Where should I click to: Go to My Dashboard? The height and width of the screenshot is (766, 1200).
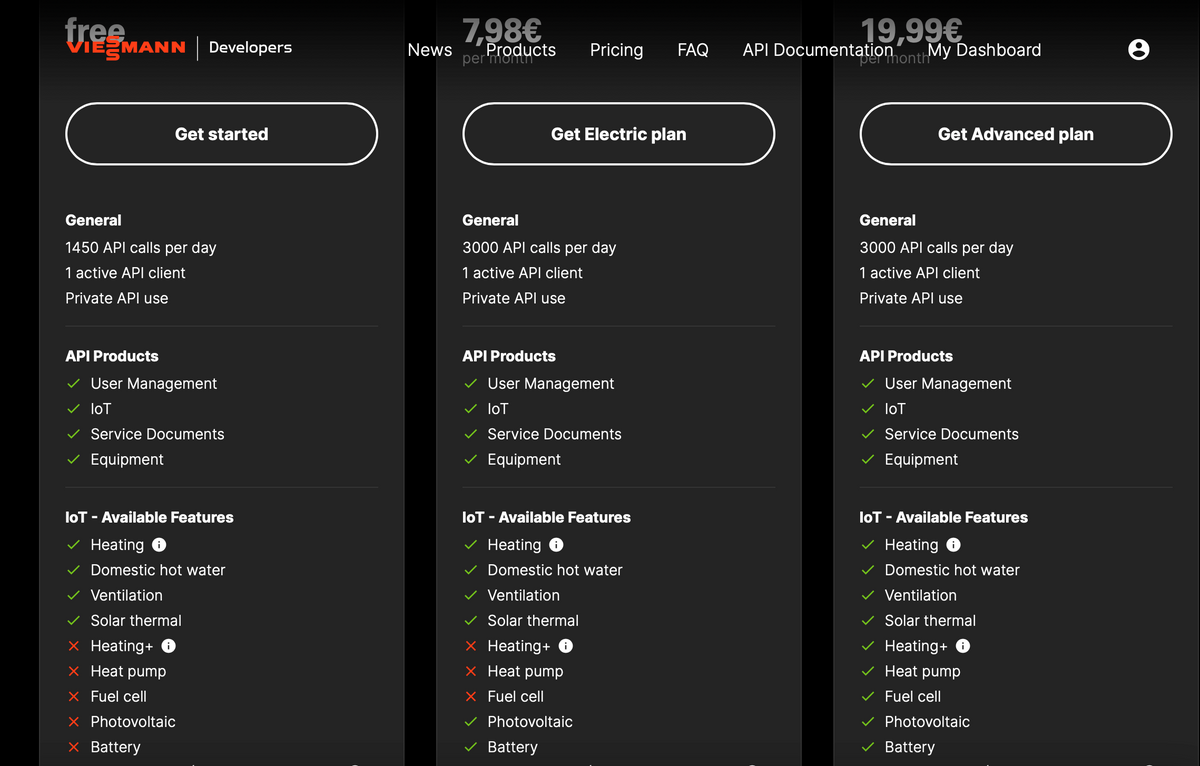[984, 50]
